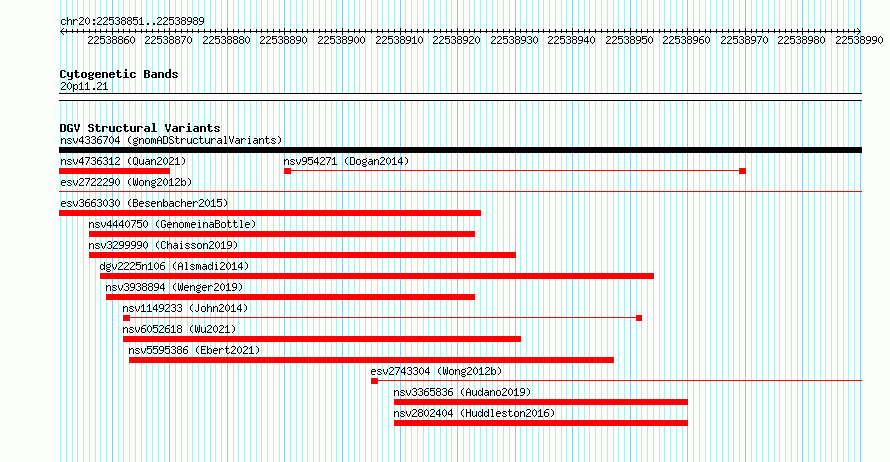
Task: Click ruler position 22538940
Action: pos(572,40)
